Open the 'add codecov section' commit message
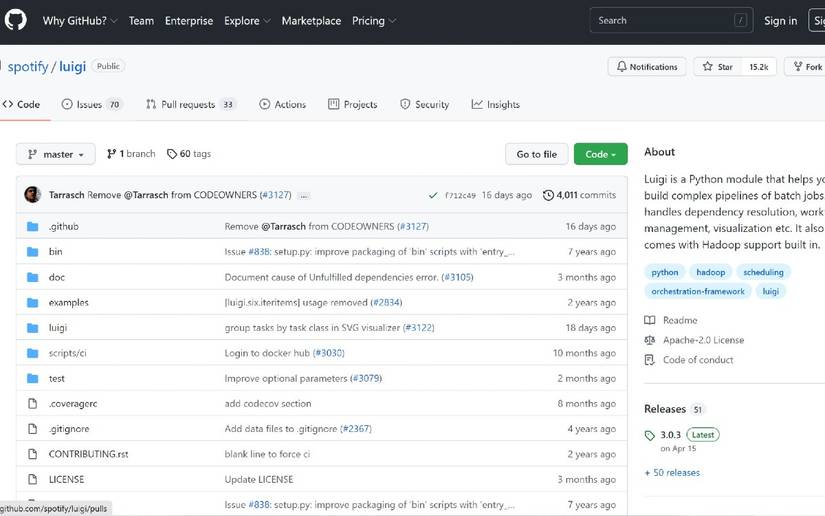The image size is (825, 516). tap(268, 403)
